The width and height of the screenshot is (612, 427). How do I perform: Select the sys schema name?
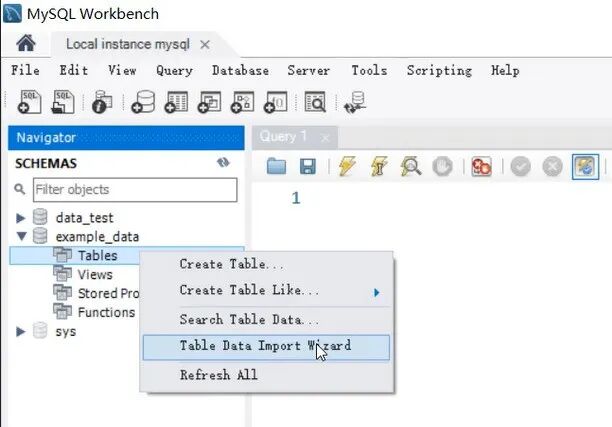point(66,332)
